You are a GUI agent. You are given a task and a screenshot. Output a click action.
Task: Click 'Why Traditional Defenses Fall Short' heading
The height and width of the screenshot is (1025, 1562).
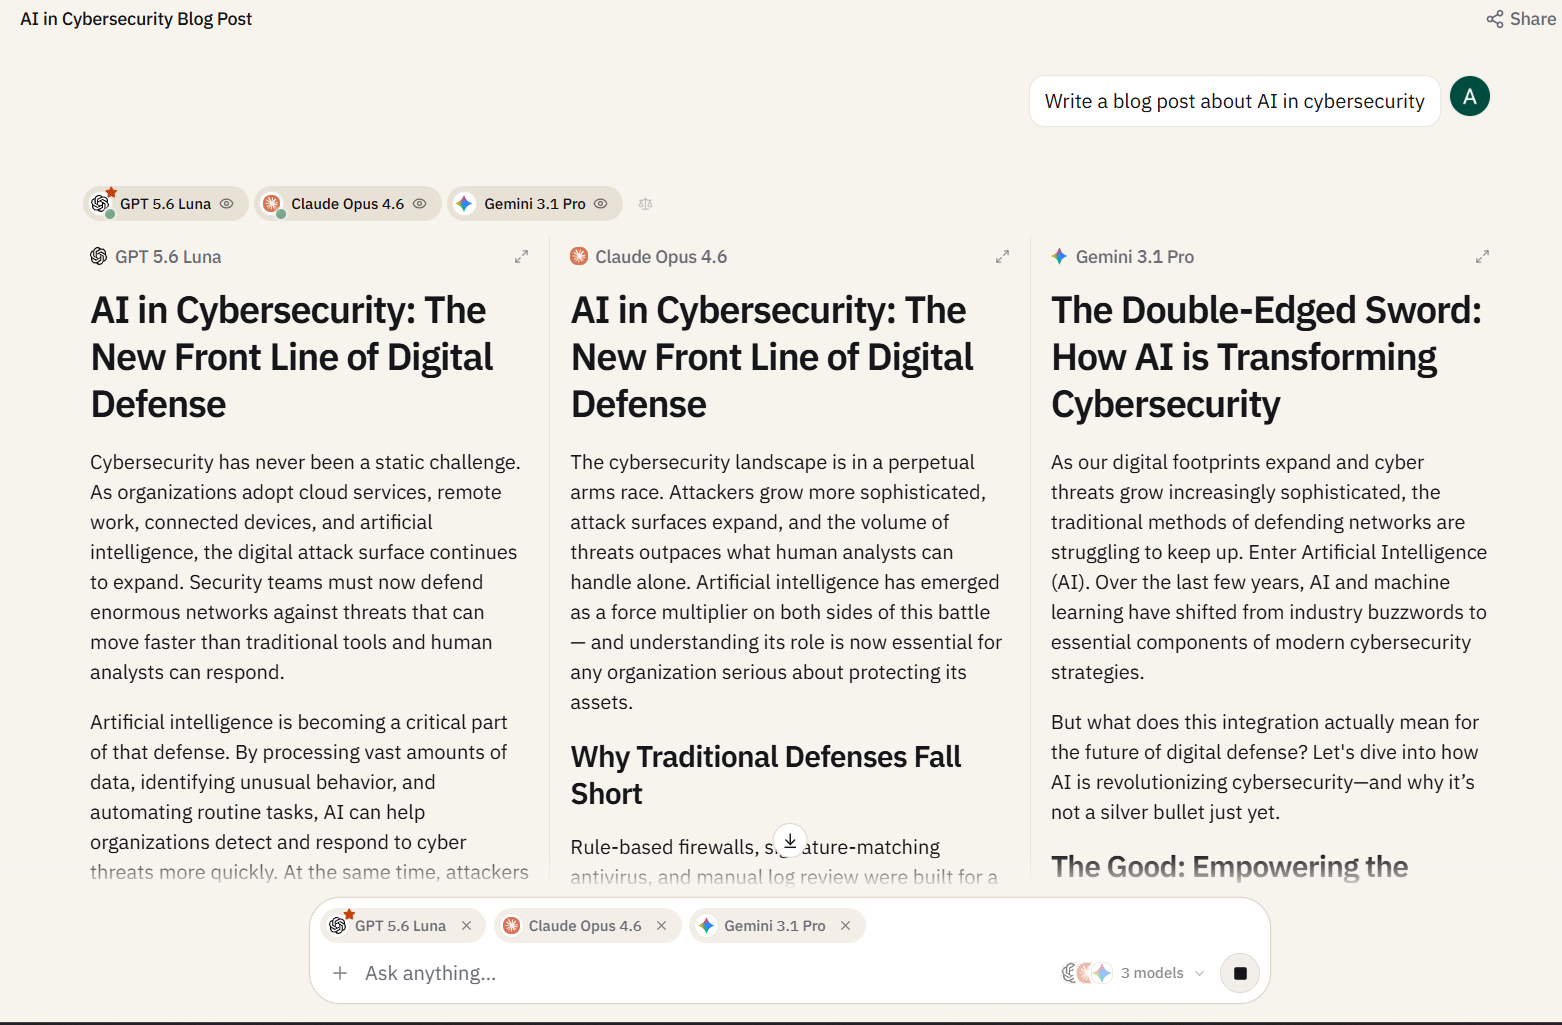(766, 775)
